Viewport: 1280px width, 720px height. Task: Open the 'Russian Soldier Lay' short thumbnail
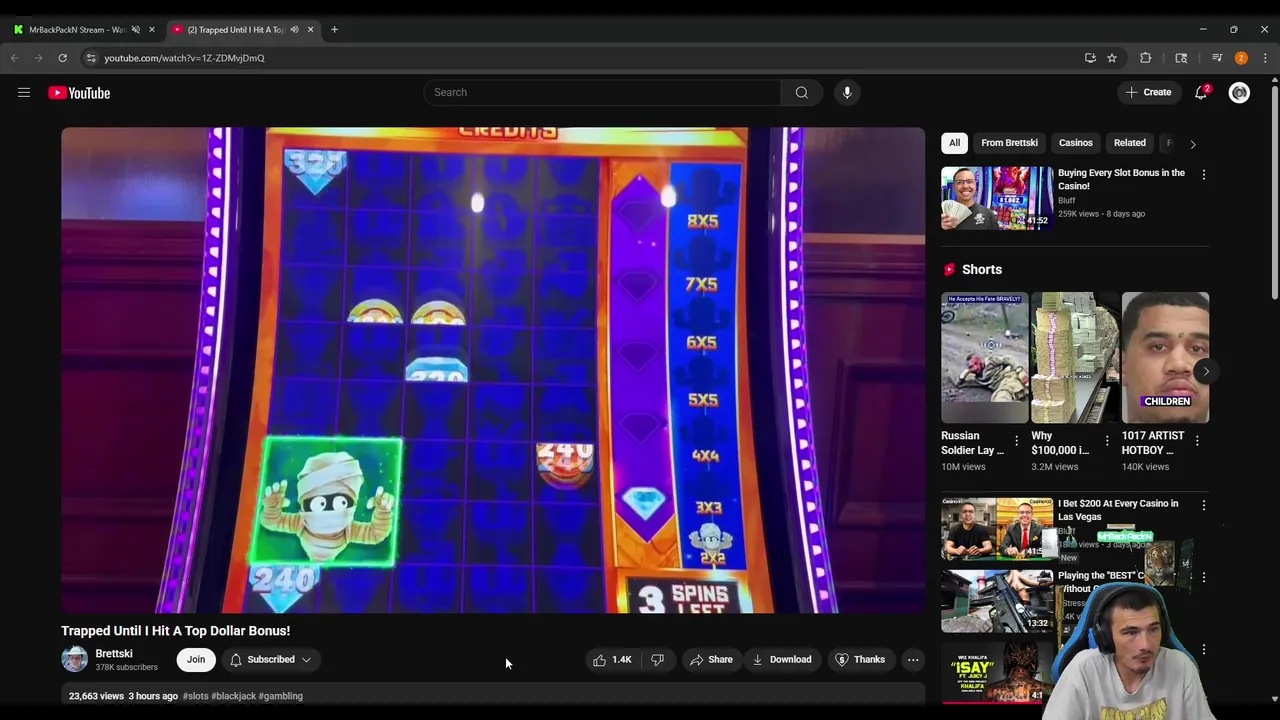click(x=985, y=357)
